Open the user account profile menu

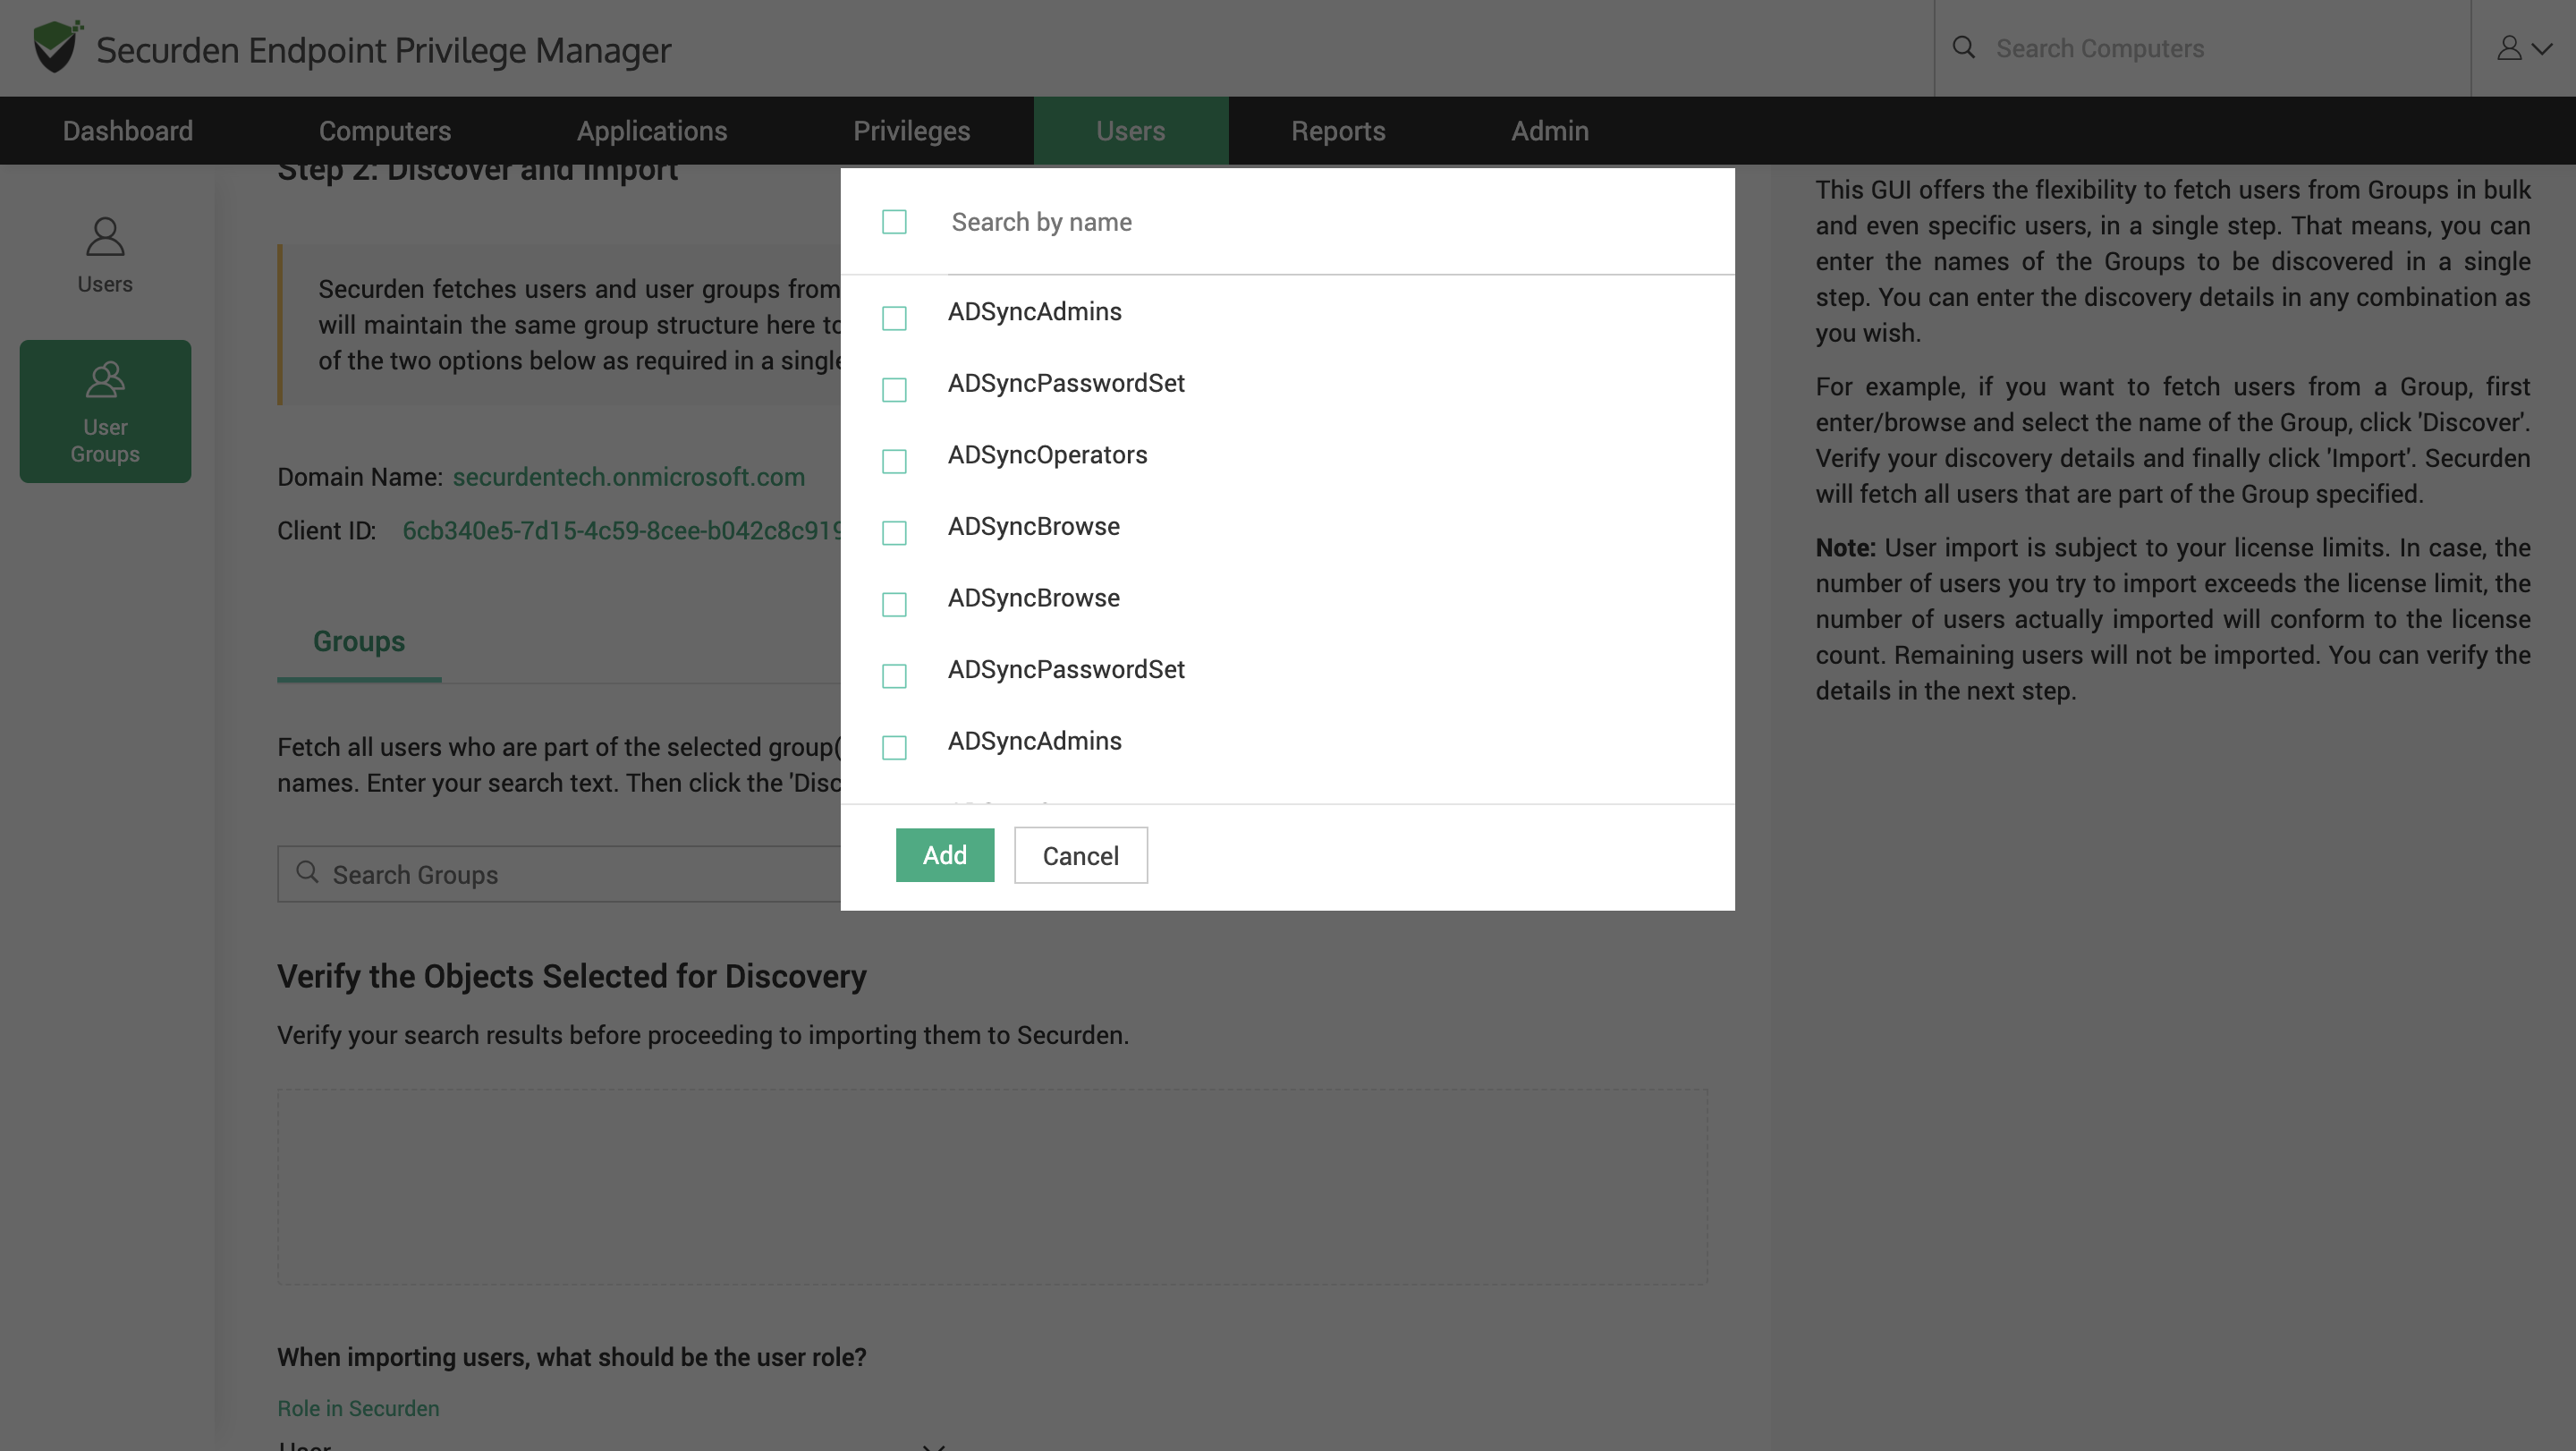2523,48
